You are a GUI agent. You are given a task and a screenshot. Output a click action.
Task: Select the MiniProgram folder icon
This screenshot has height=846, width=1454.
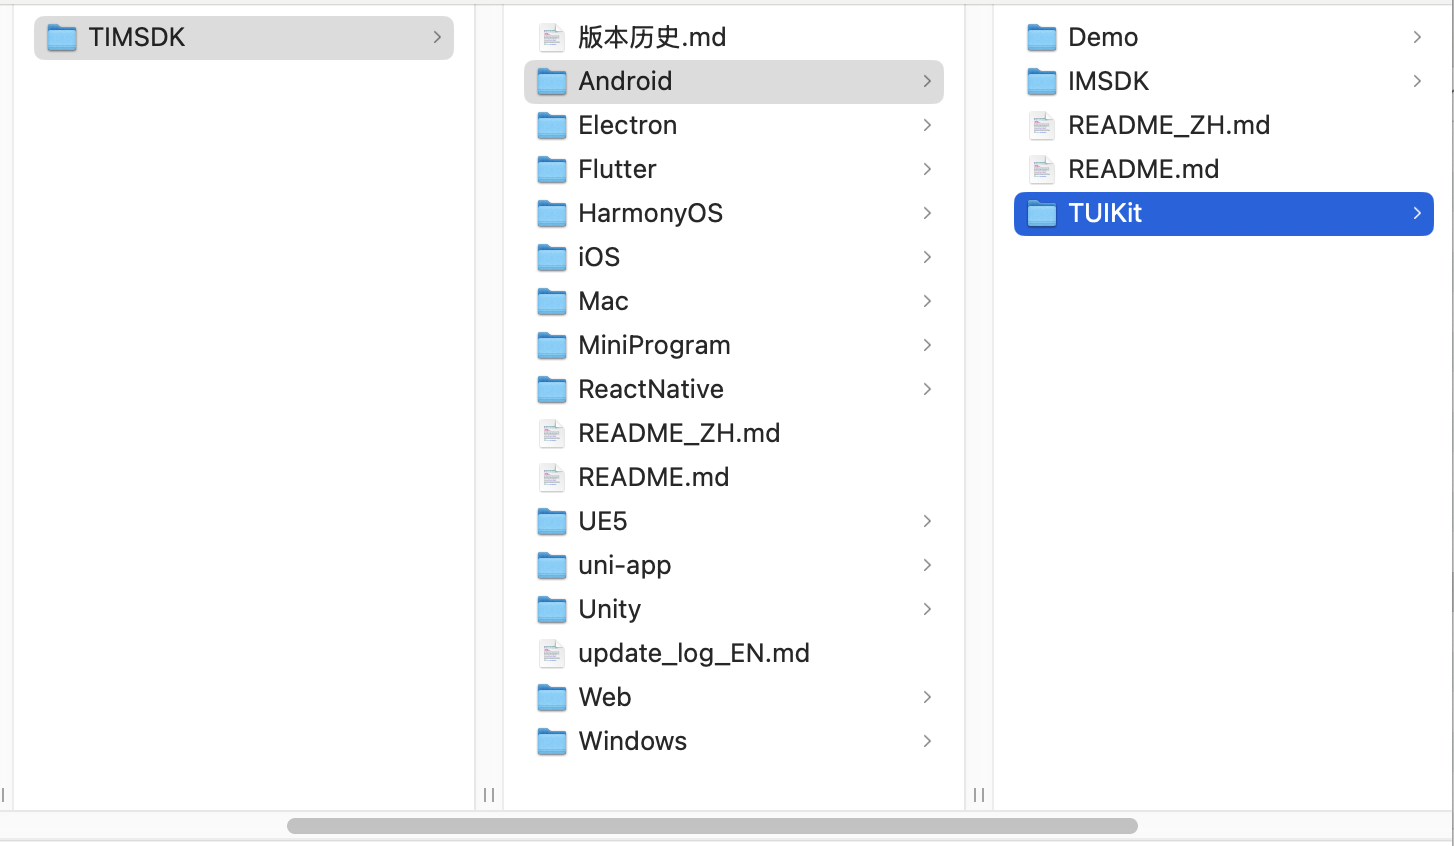click(552, 346)
